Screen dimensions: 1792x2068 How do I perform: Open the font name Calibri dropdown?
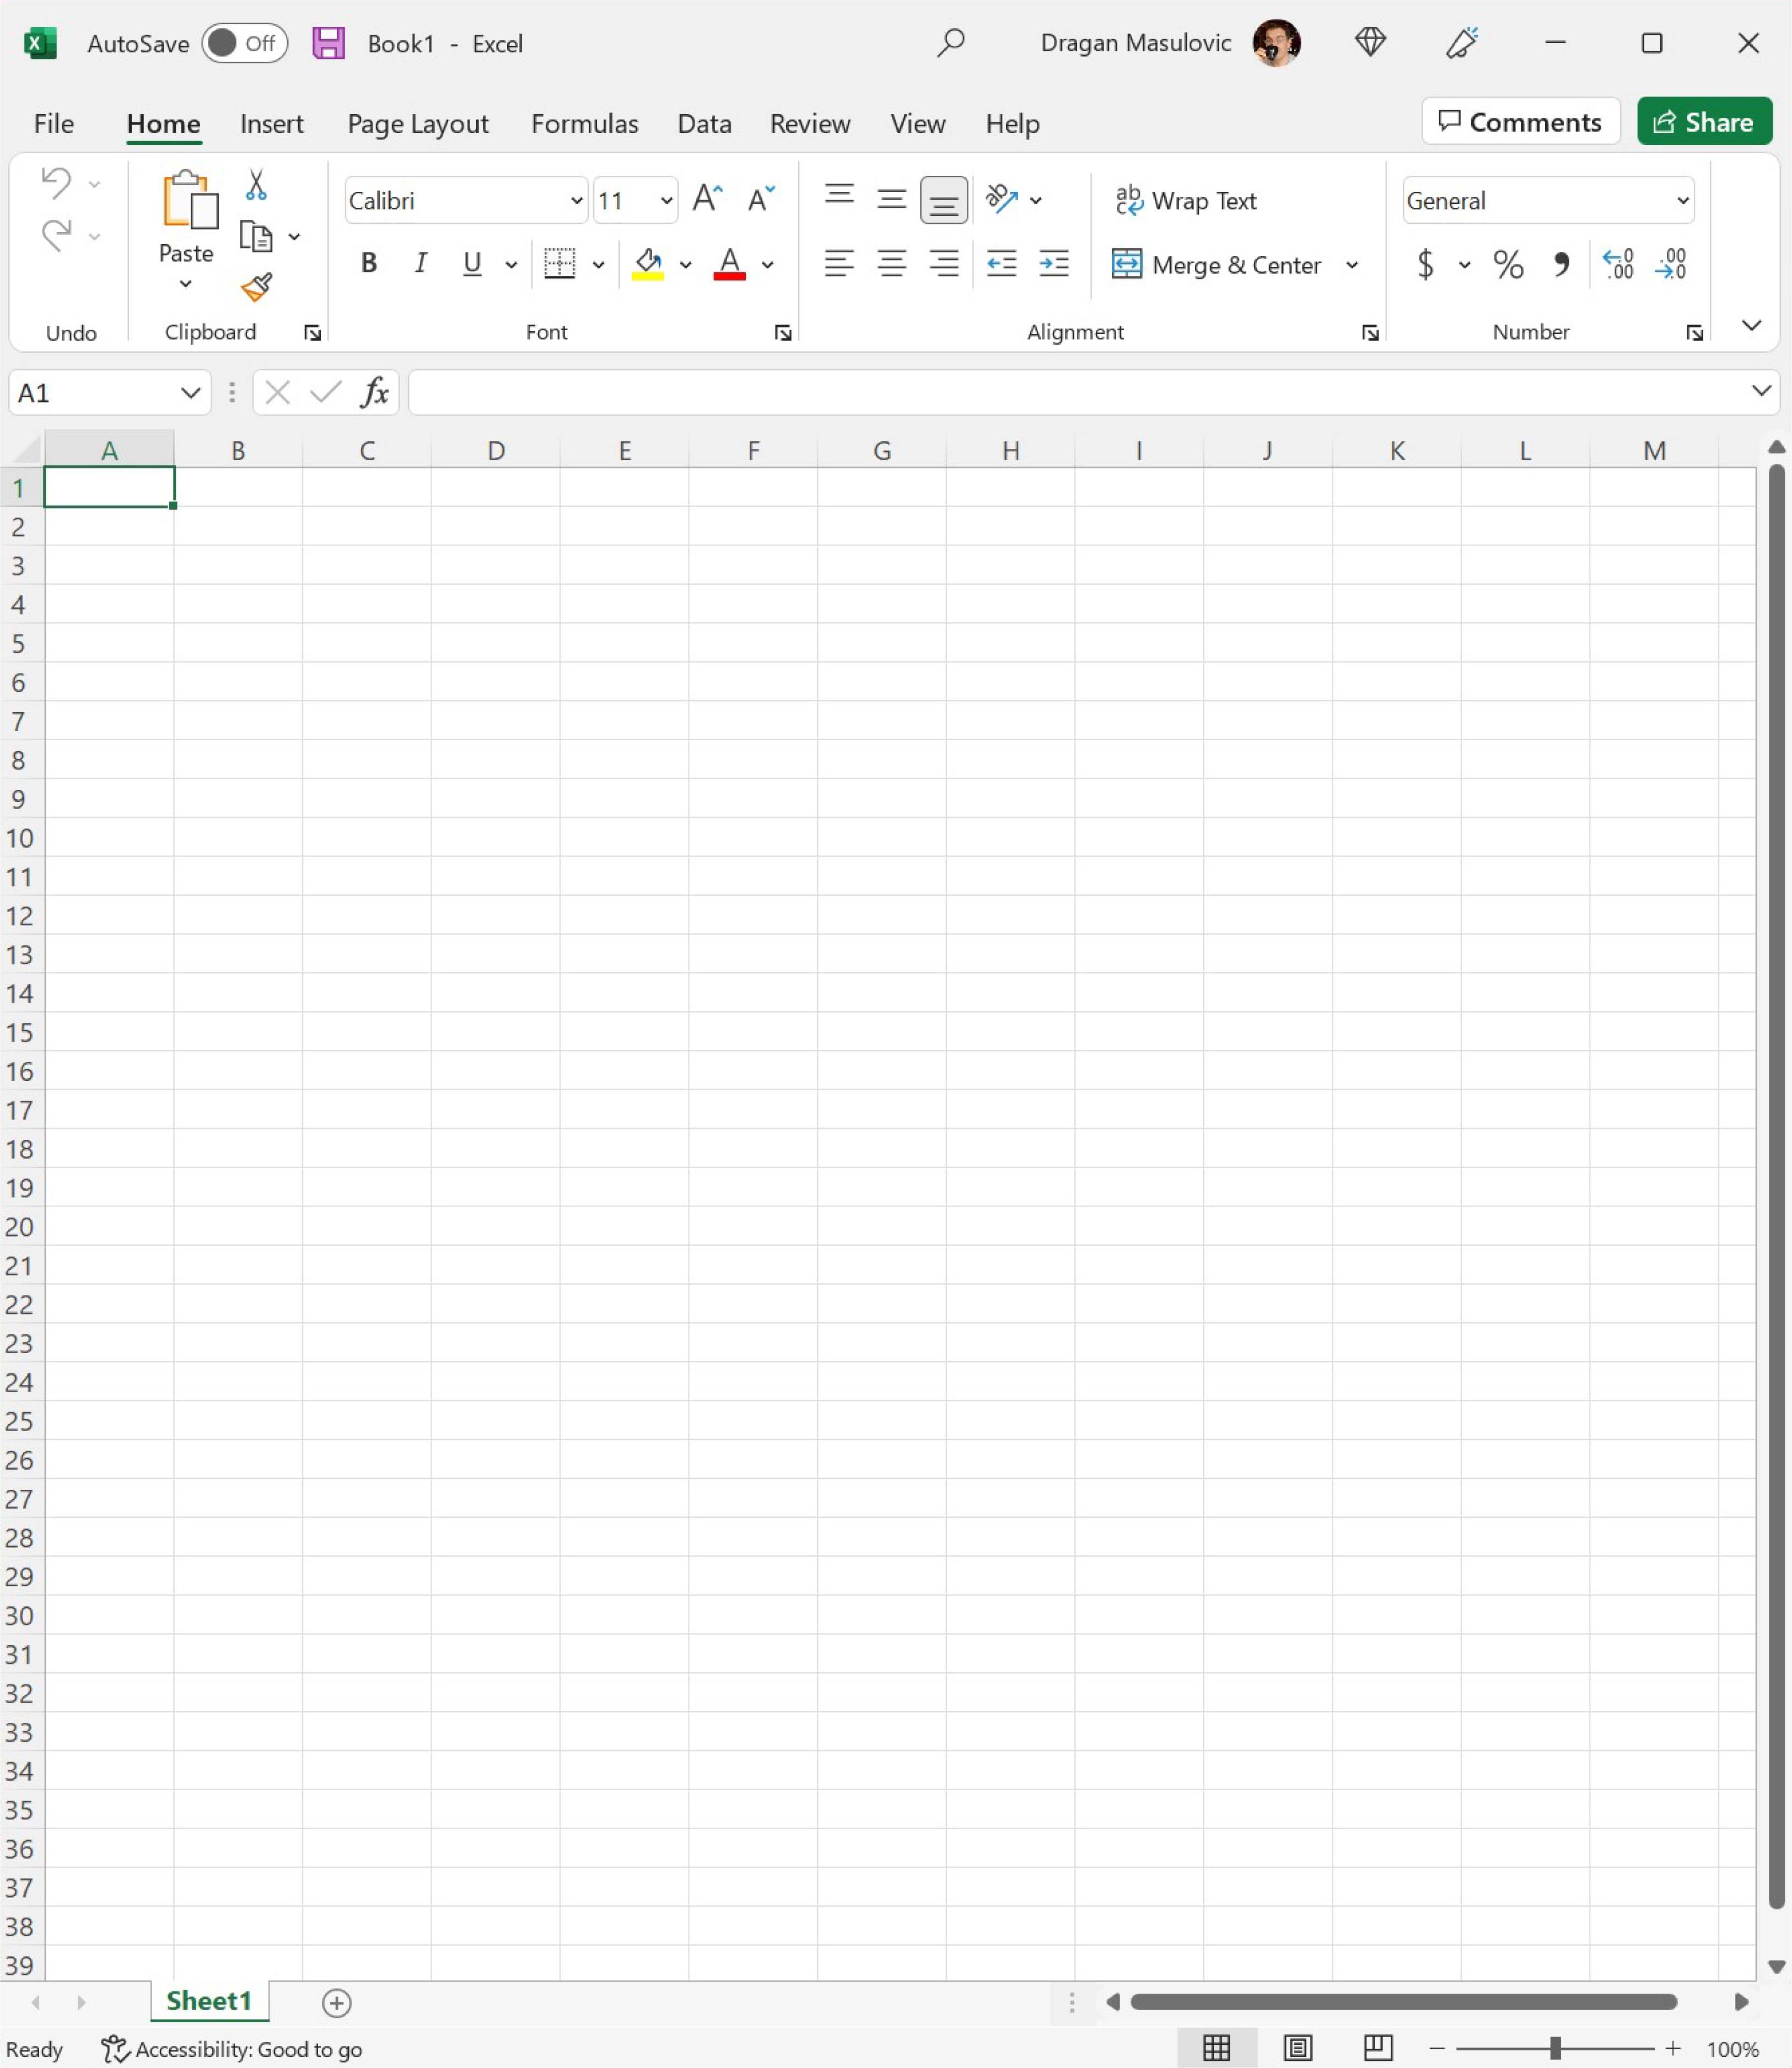(576, 201)
